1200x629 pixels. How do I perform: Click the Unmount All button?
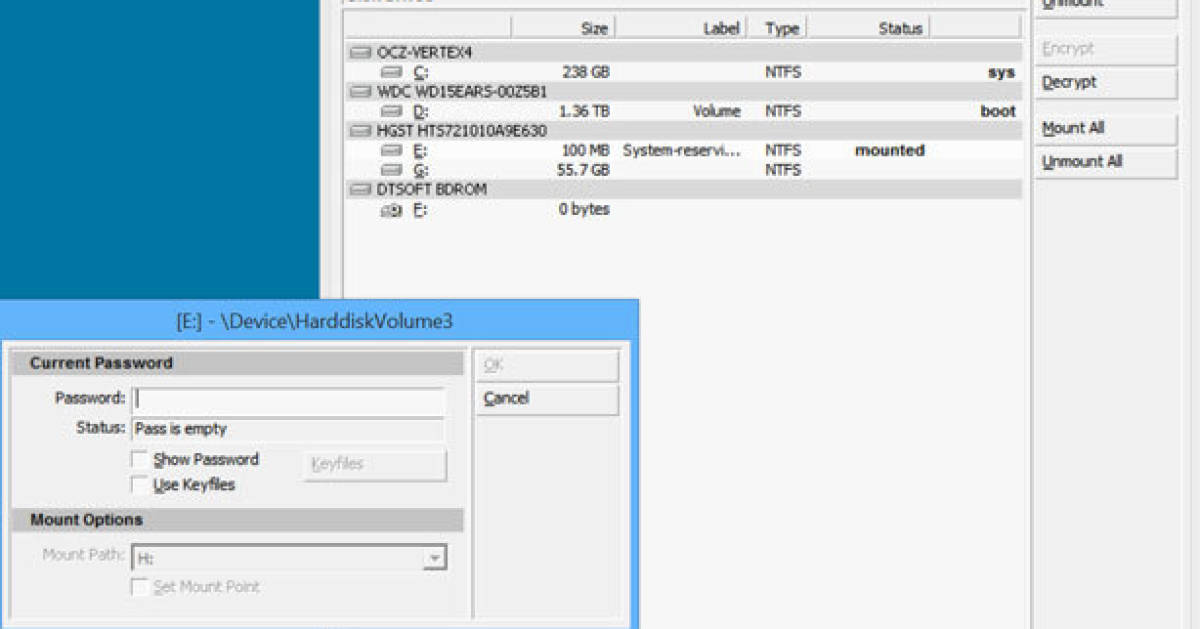(x=1104, y=162)
